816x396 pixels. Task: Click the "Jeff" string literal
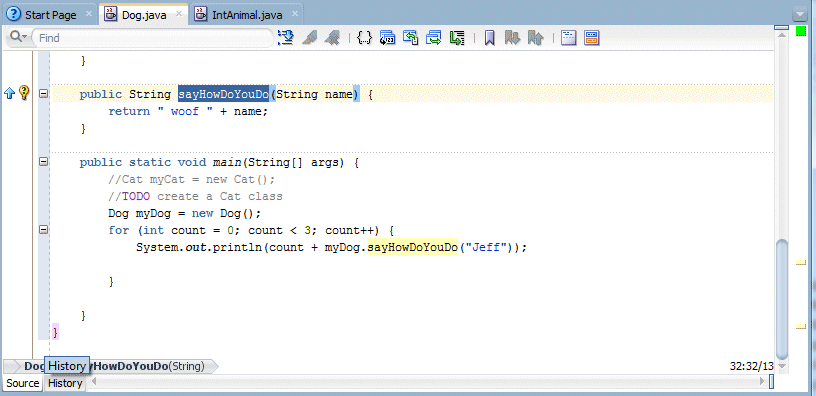(x=486, y=247)
